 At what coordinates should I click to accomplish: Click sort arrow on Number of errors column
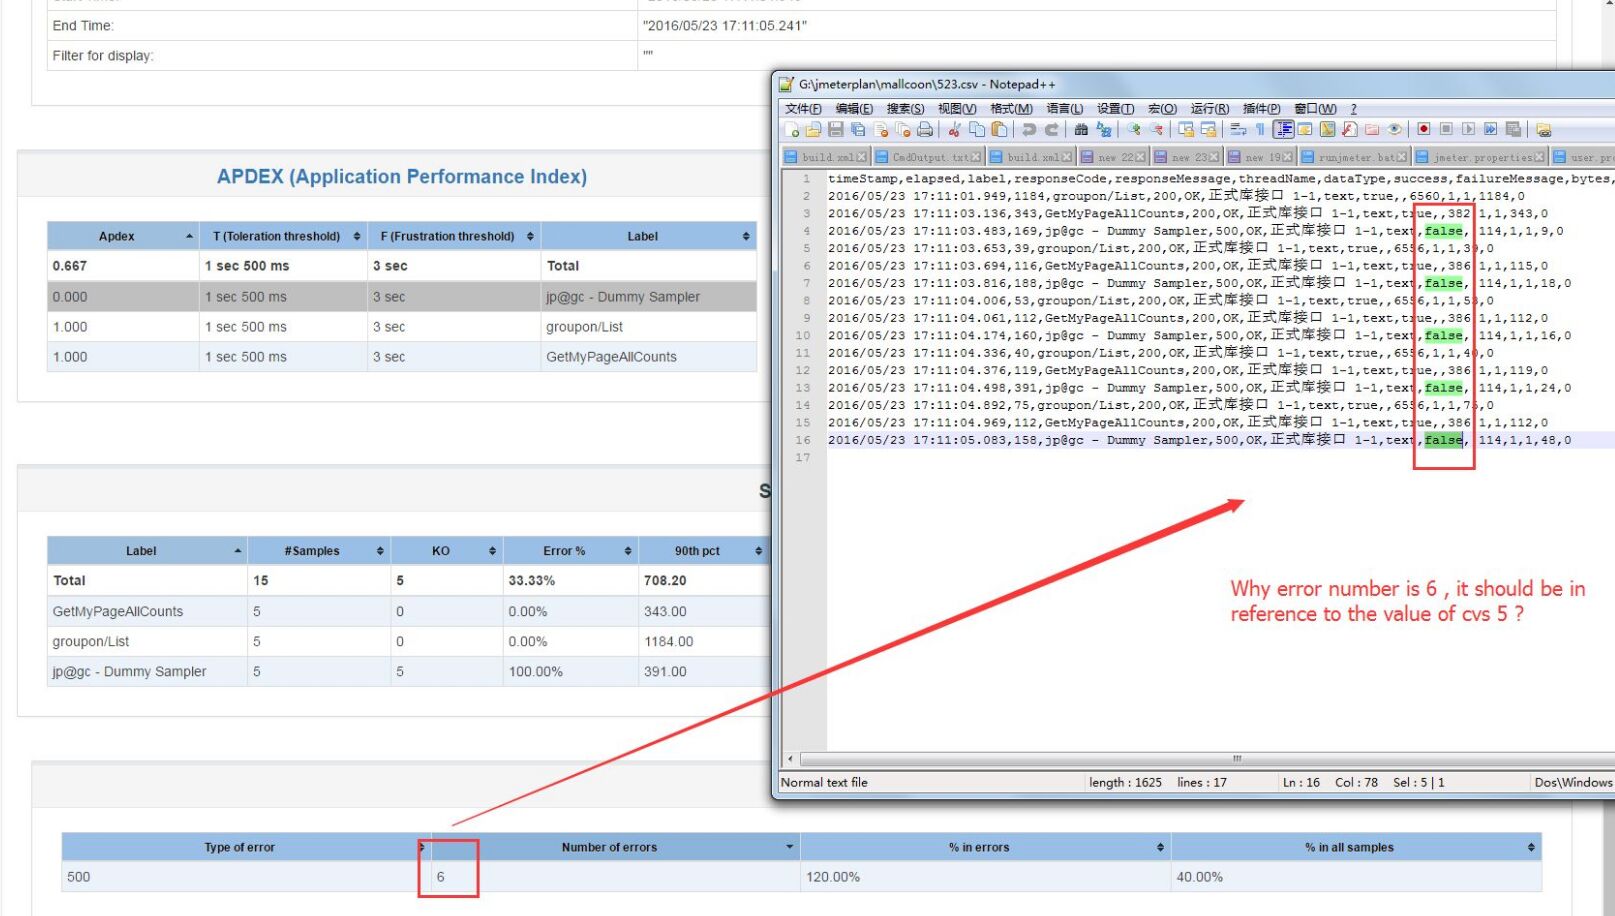click(789, 847)
